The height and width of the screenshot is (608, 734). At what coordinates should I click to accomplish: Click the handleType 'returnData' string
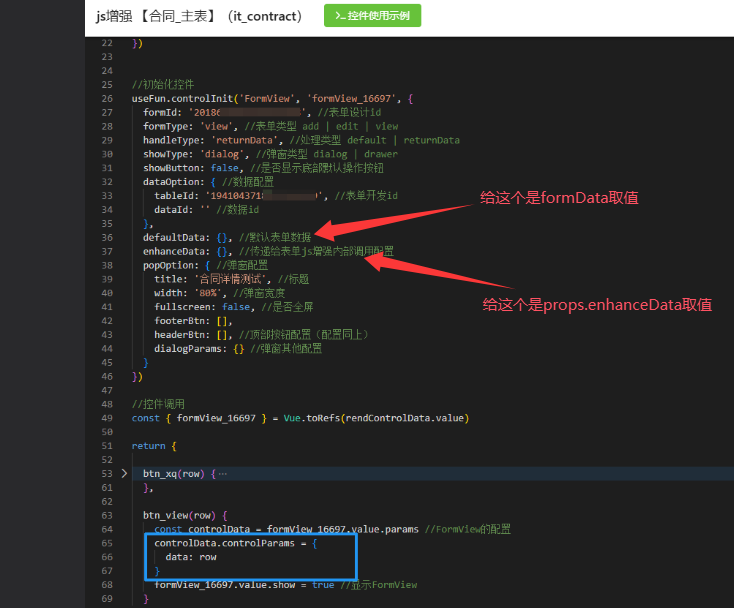point(244,141)
